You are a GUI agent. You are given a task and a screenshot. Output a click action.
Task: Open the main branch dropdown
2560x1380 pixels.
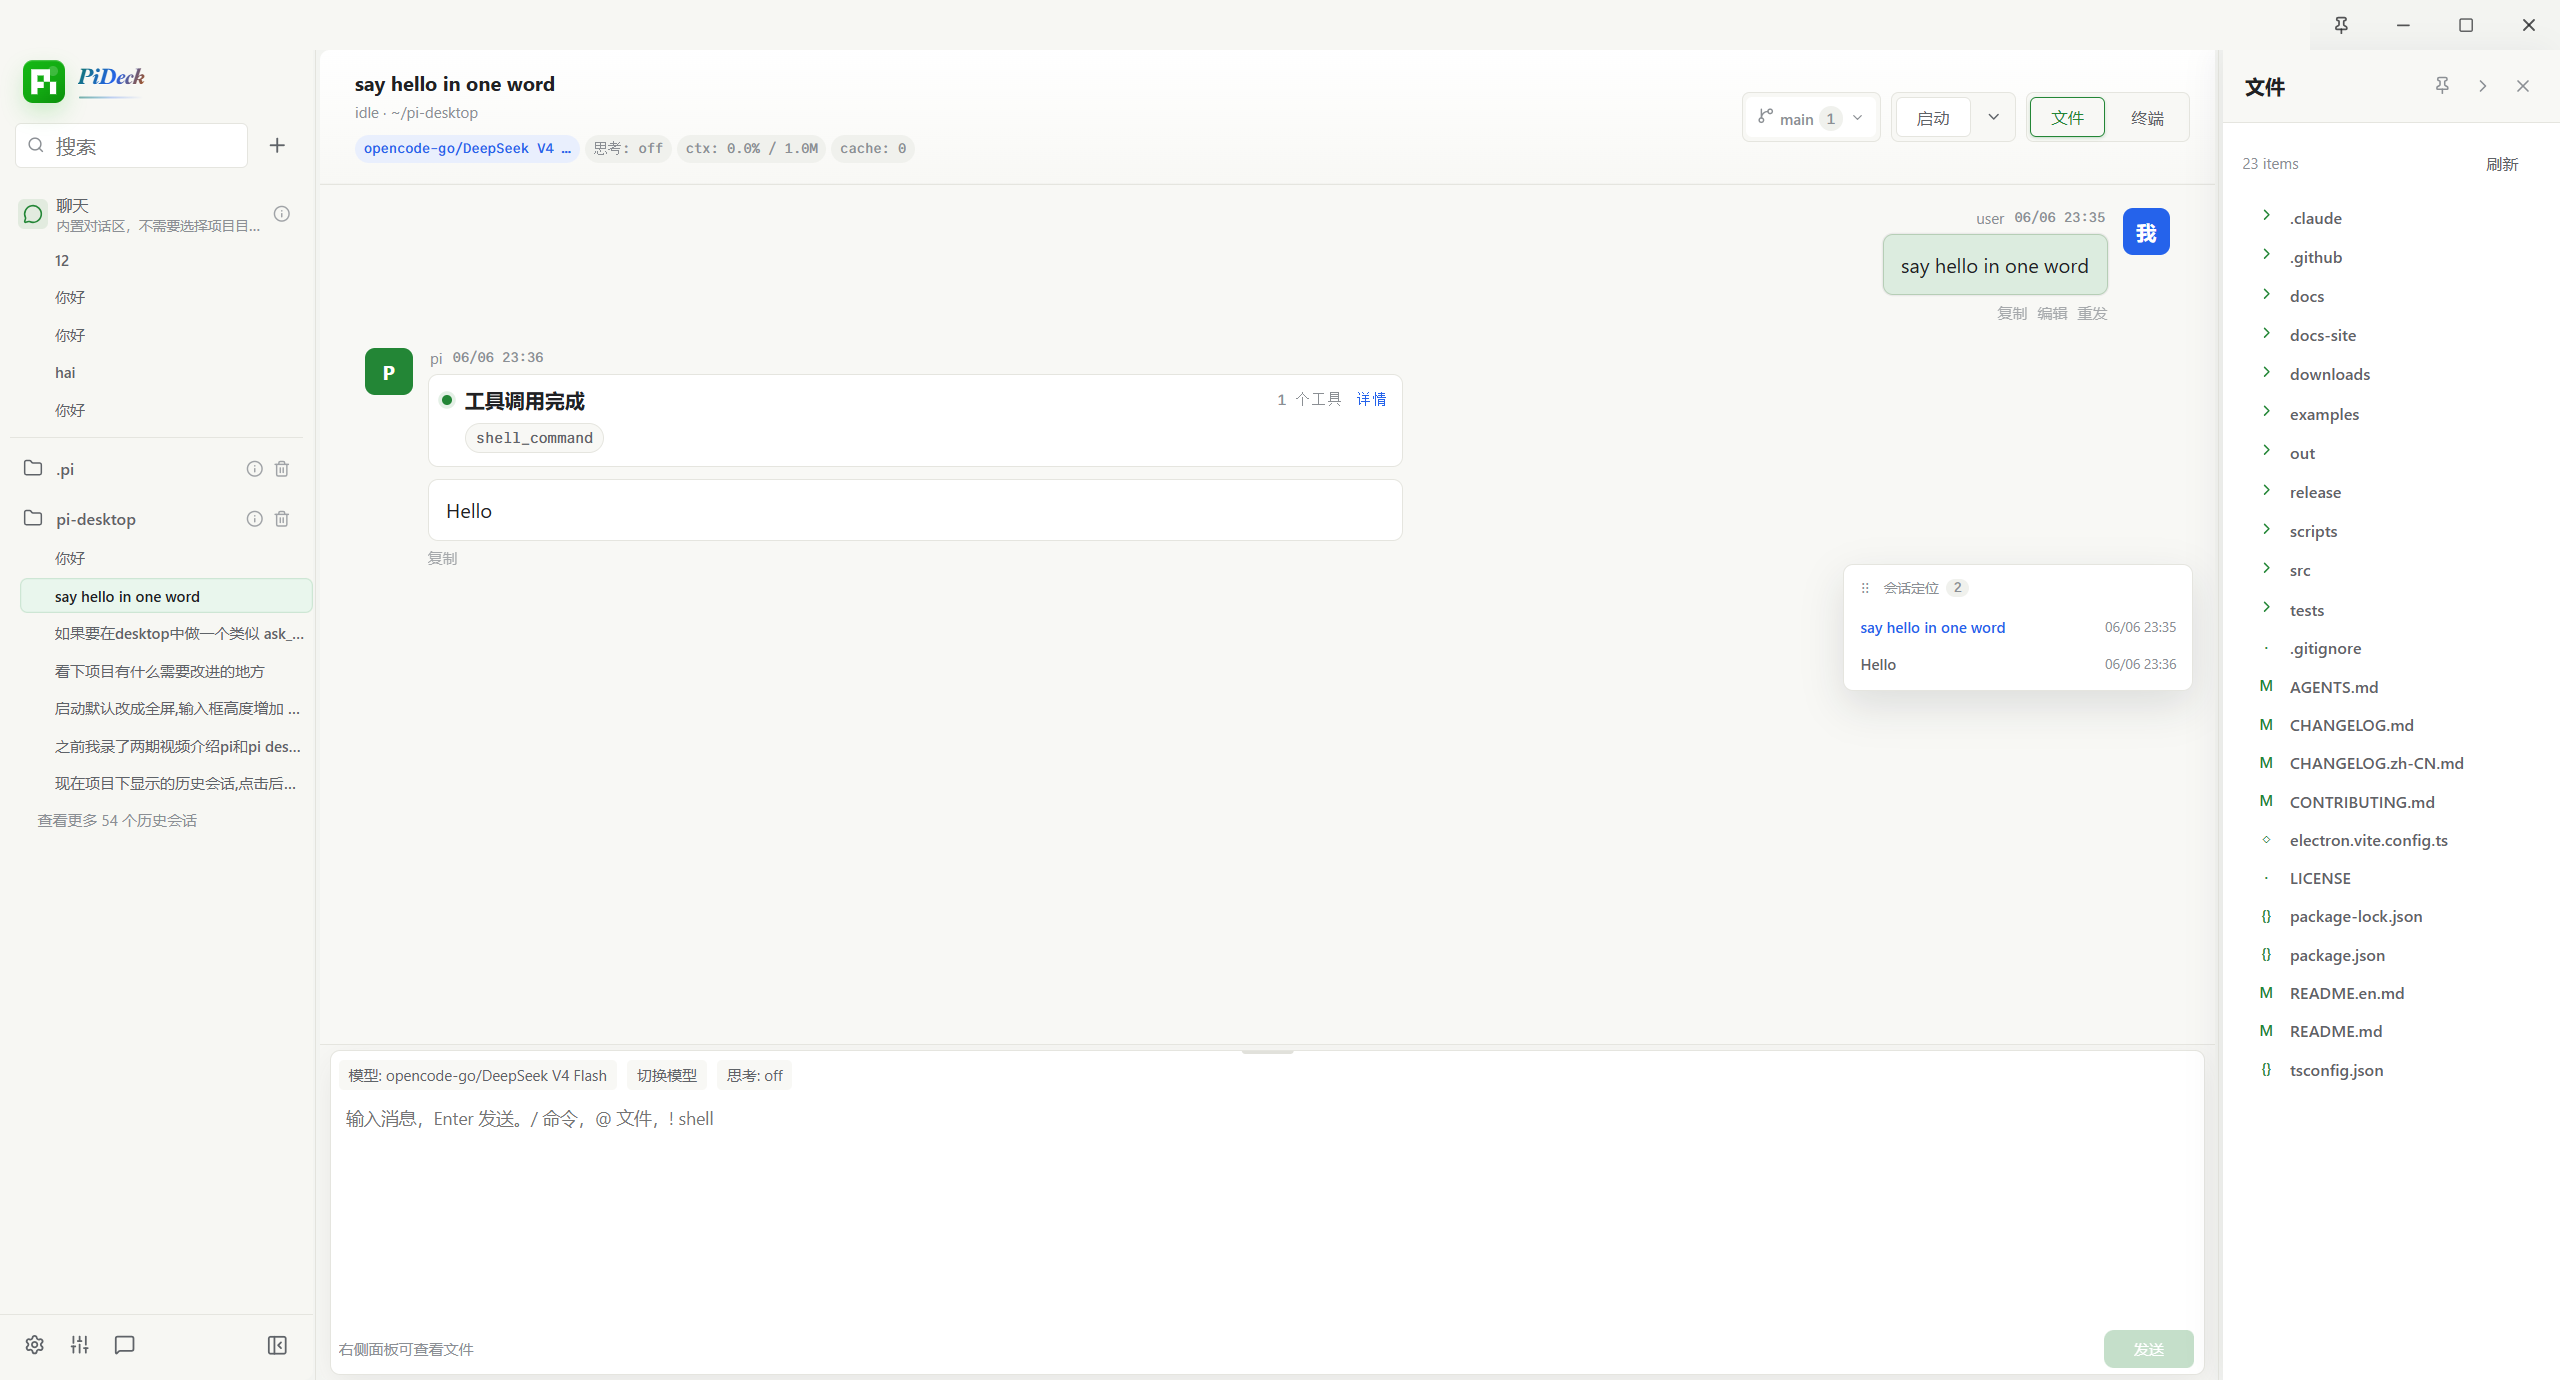[1811, 118]
